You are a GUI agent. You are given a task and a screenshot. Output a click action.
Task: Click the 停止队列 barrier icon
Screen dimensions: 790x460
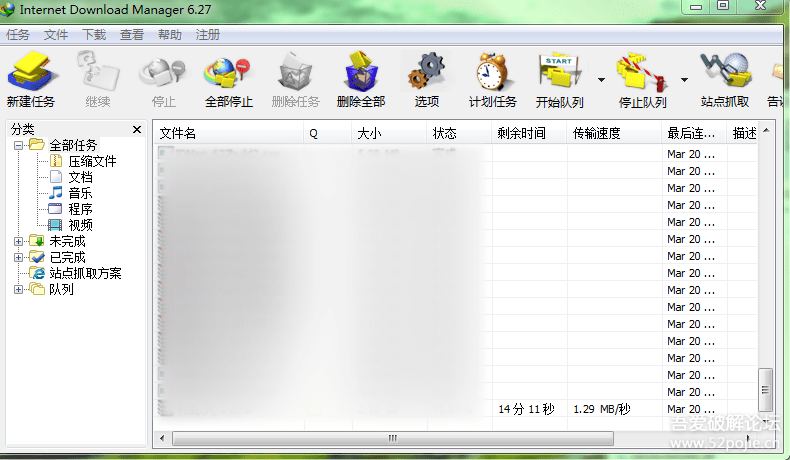642,73
